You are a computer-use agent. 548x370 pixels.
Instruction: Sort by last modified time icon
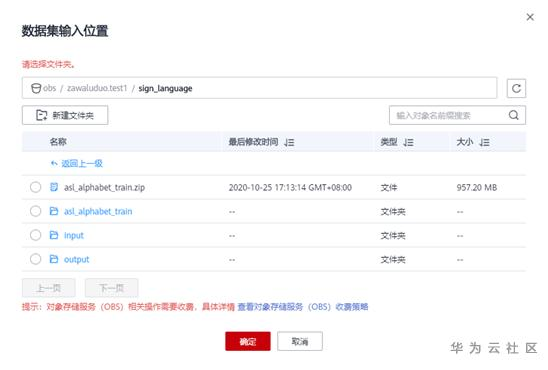(289, 142)
